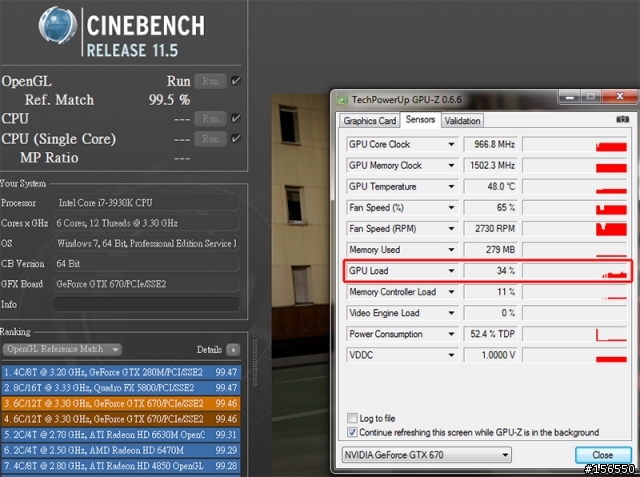Click the Processor field Intel Core i7-3930K
Image resolution: width=640 pixels, height=477 pixels.
[x=146, y=203]
